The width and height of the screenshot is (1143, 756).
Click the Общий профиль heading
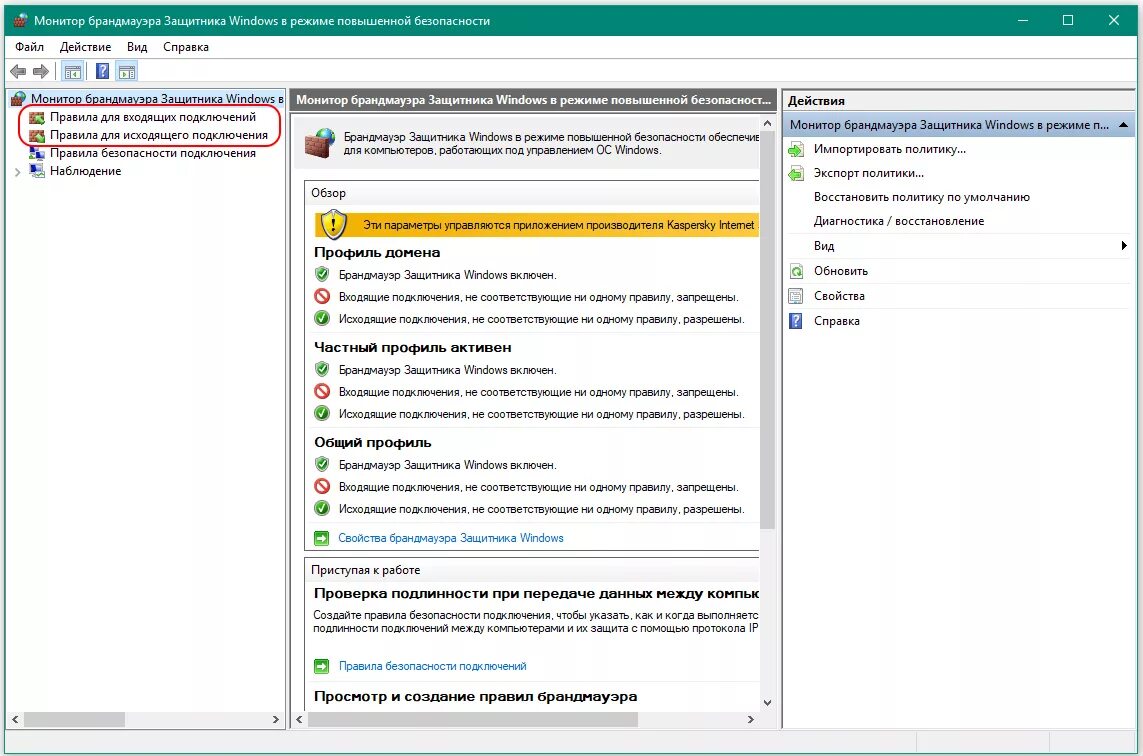[x=372, y=443]
